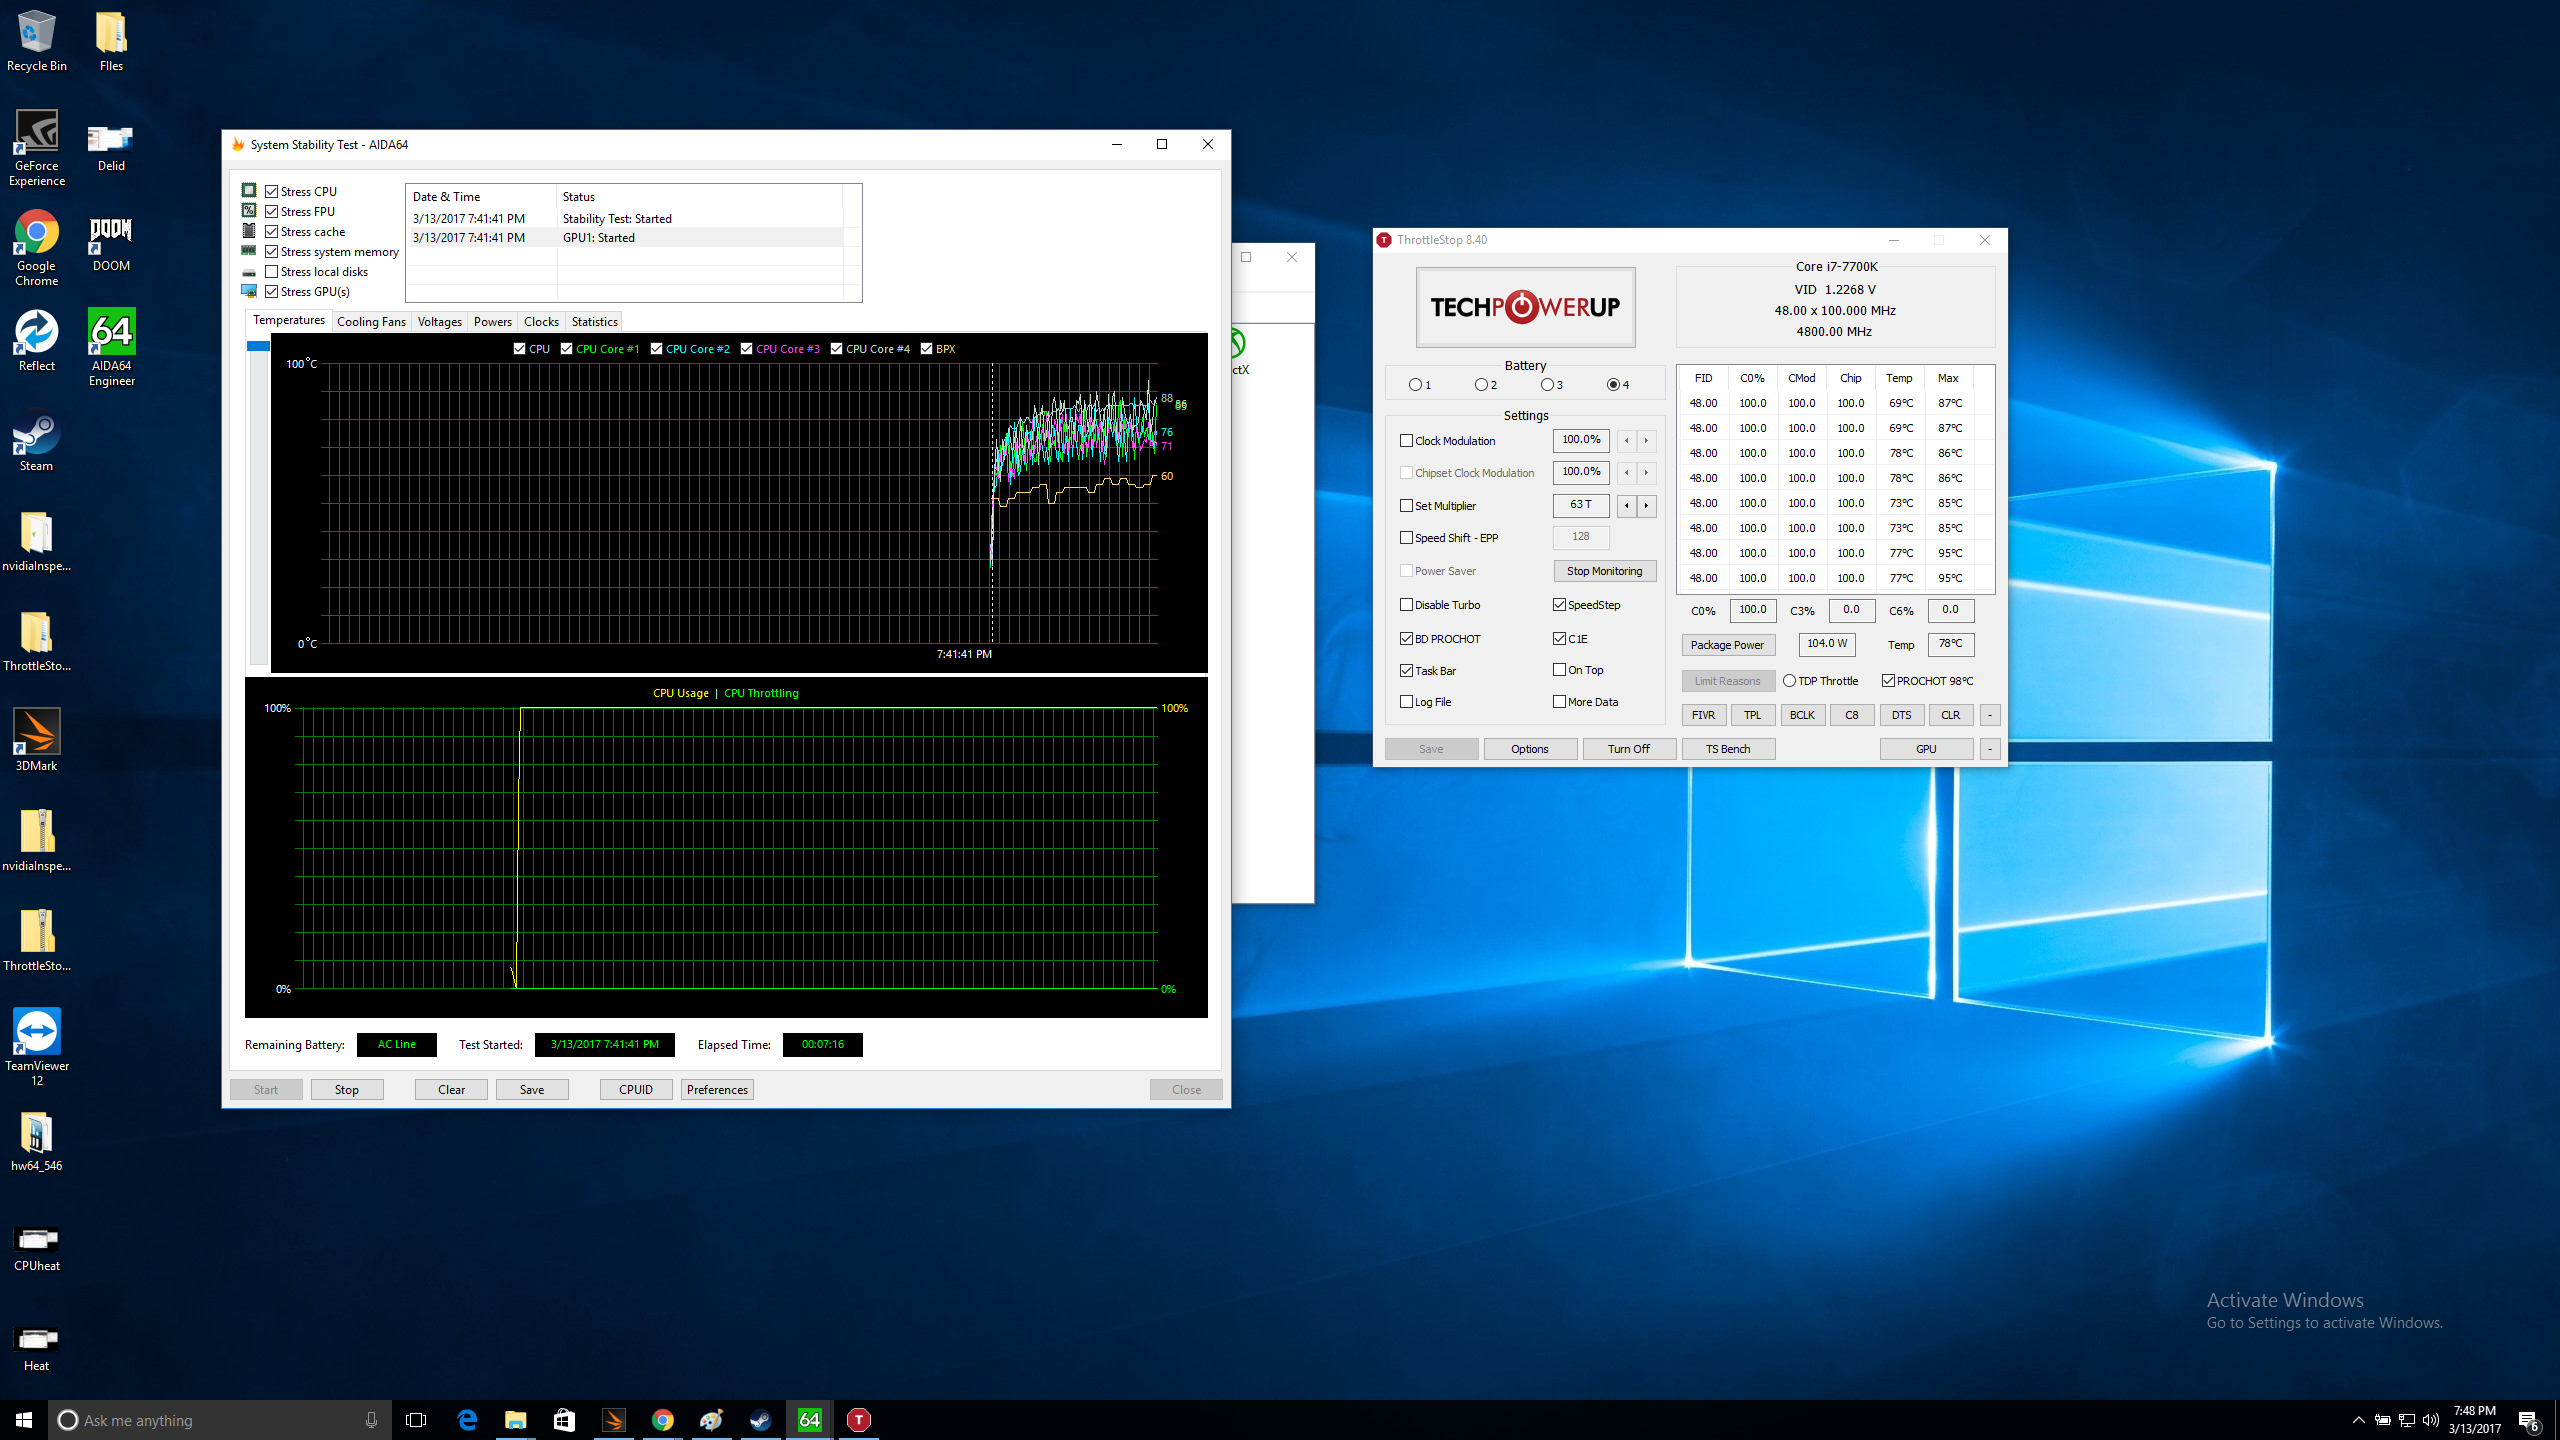Launch Google Chrome from desktop
This screenshot has height=1440, width=2560.
click(37, 248)
